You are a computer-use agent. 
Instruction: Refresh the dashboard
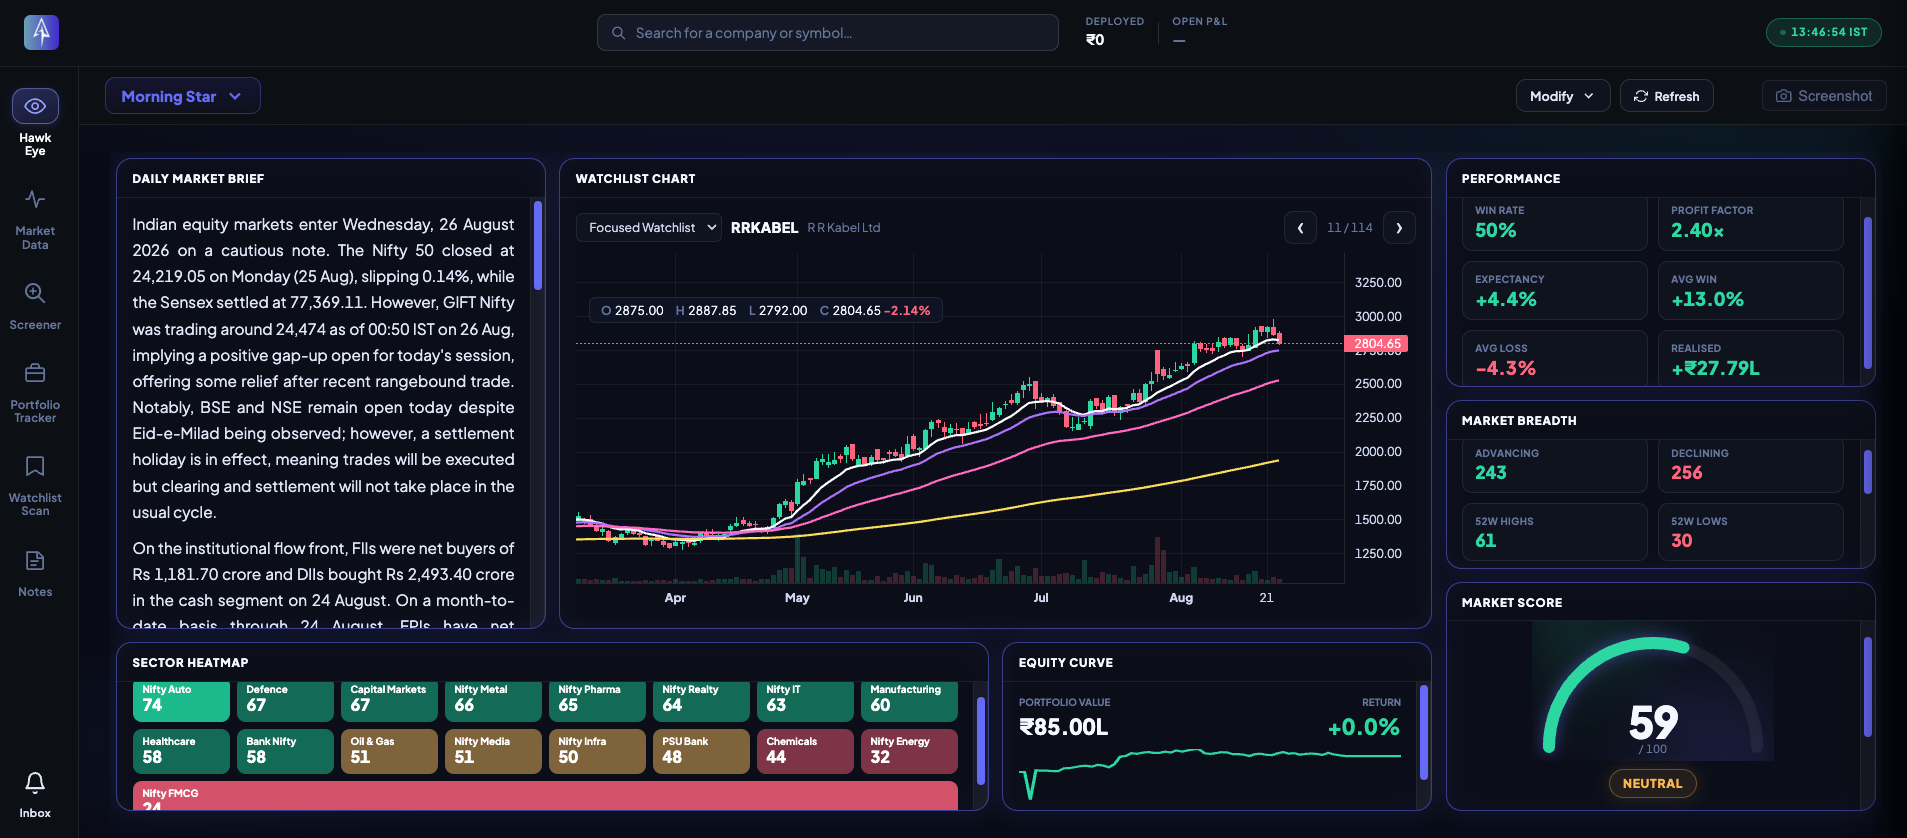click(1666, 96)
